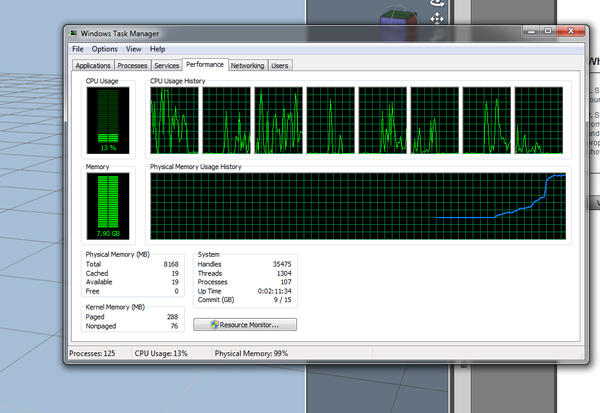Switch to the Users tab
Image resolution: width=600 pixels, height=413 pixels.
click(x=280, y=65)
